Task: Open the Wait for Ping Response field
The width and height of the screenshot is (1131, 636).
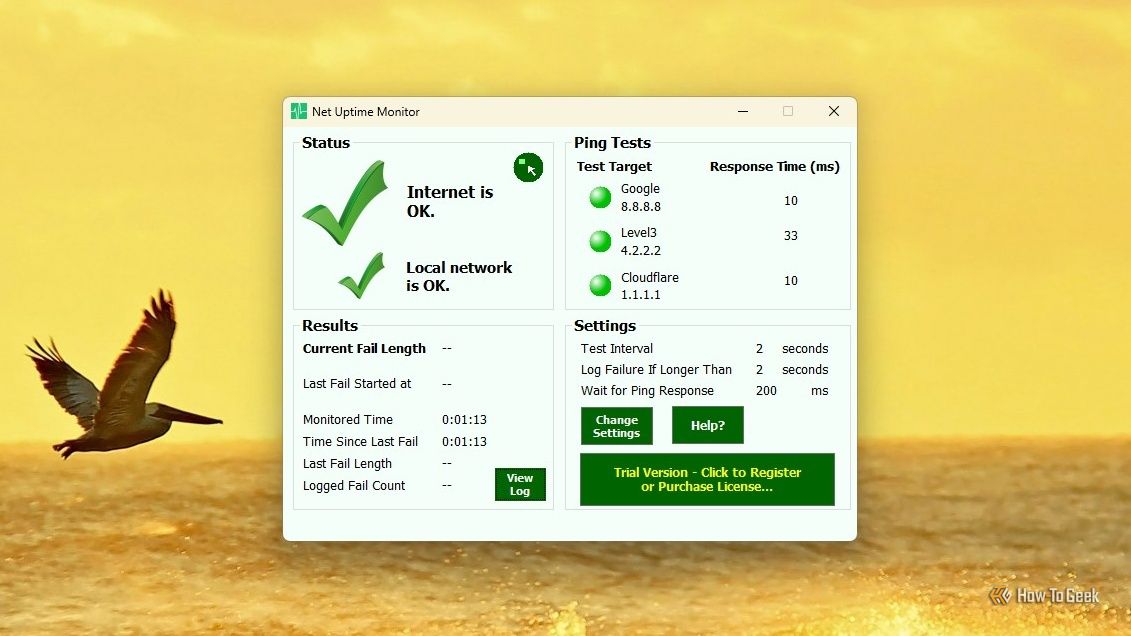Action: click(766, 390)
